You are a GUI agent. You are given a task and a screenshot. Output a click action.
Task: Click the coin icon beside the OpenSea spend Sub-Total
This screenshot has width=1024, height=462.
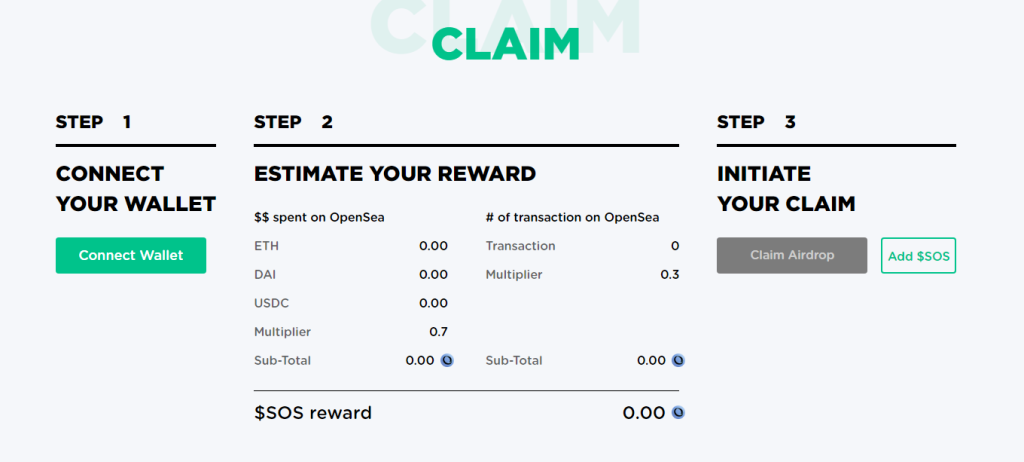tap(447, 360)
